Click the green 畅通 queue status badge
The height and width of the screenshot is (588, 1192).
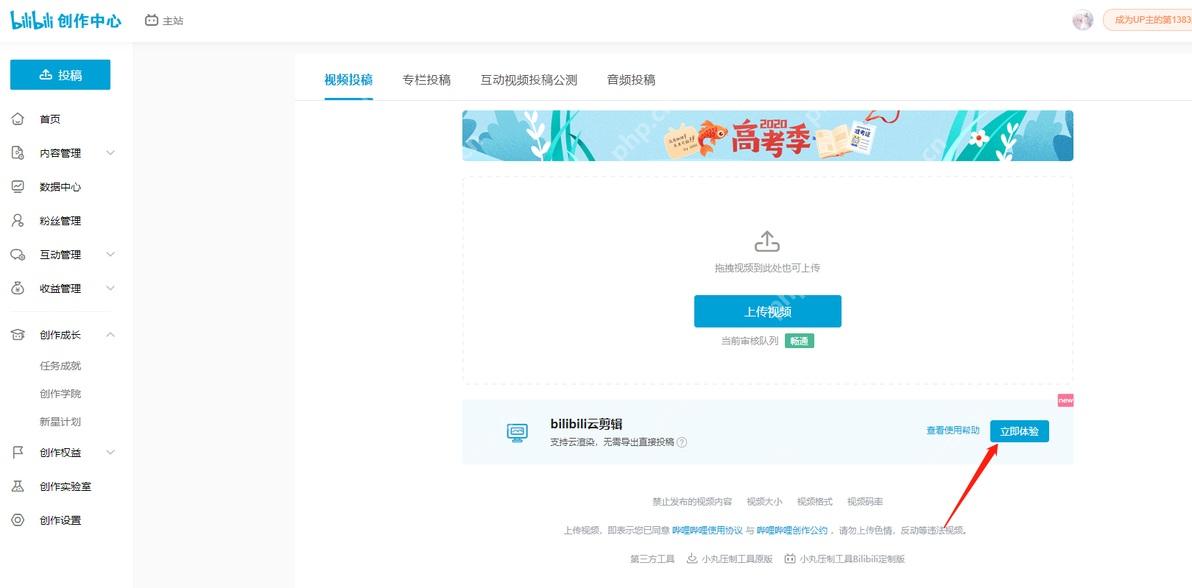800,341
